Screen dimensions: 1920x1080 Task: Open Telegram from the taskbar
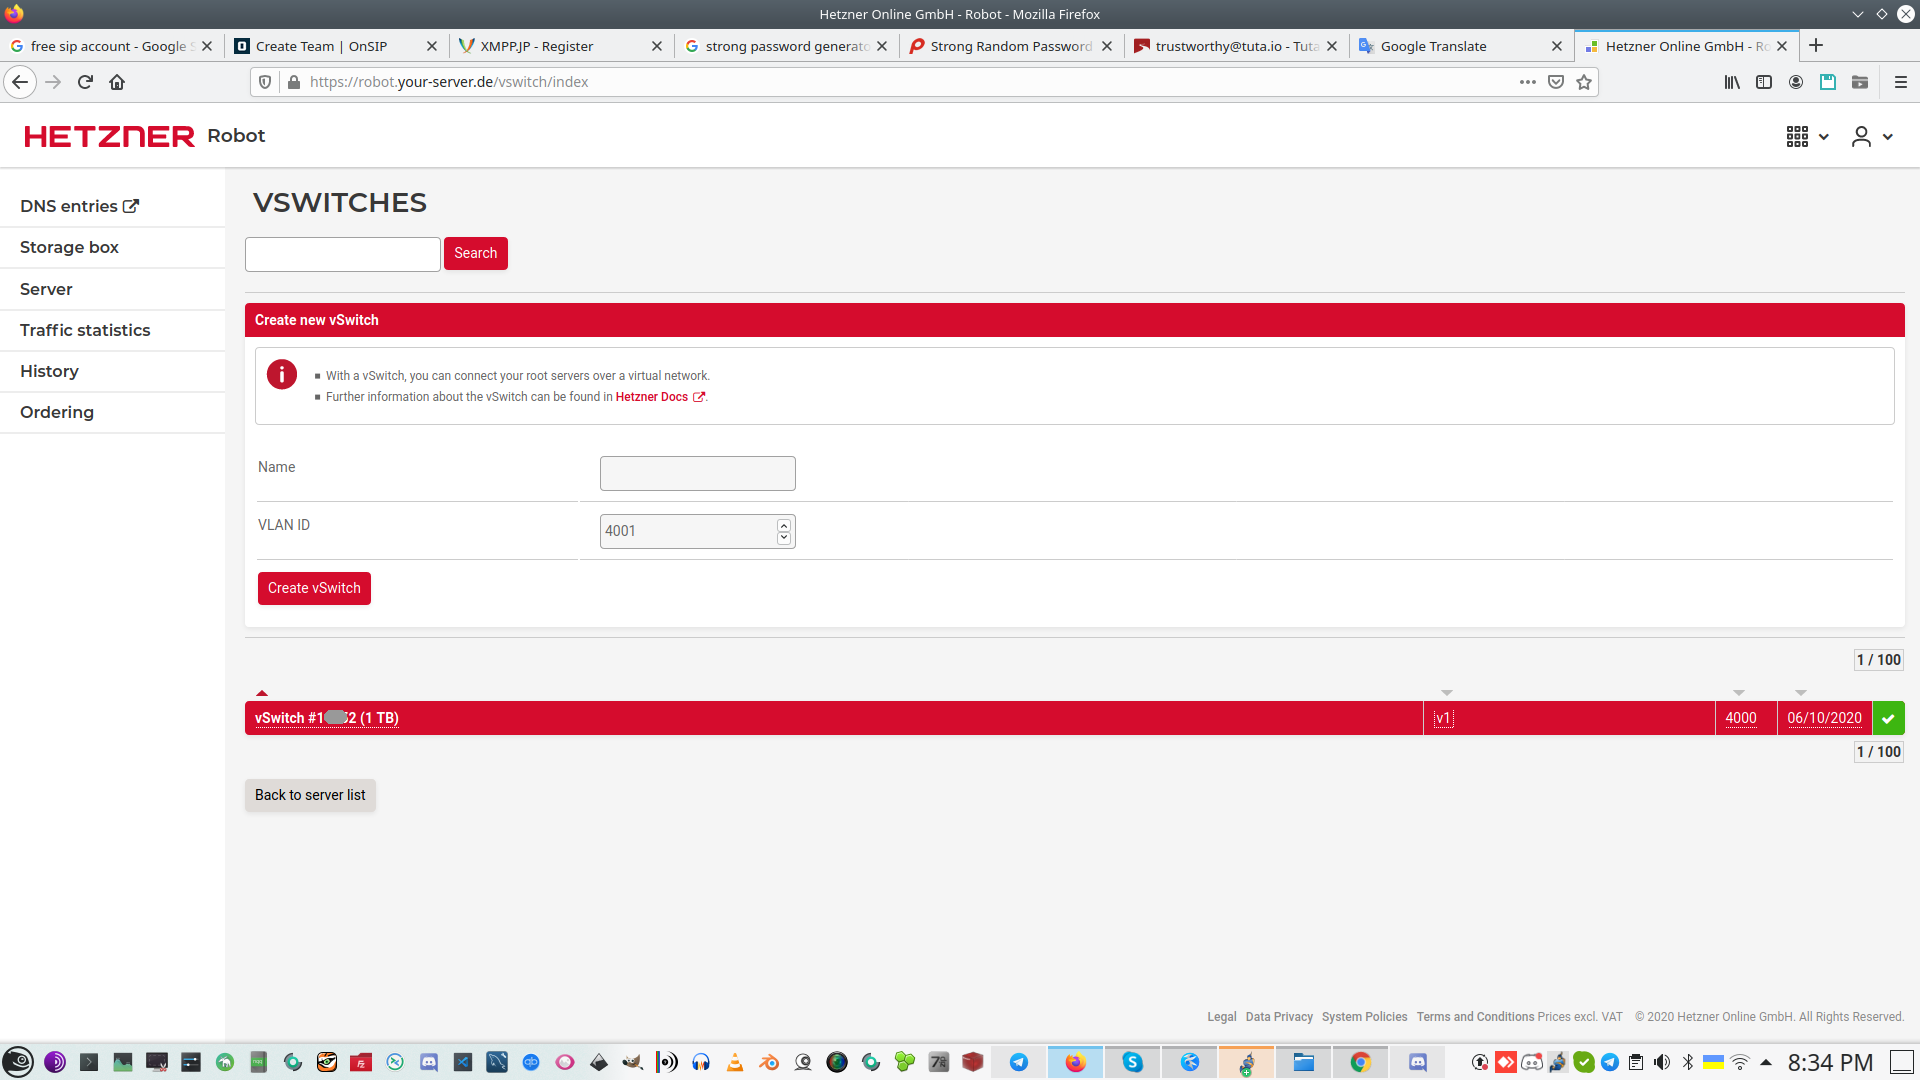coord(1019,1062)
